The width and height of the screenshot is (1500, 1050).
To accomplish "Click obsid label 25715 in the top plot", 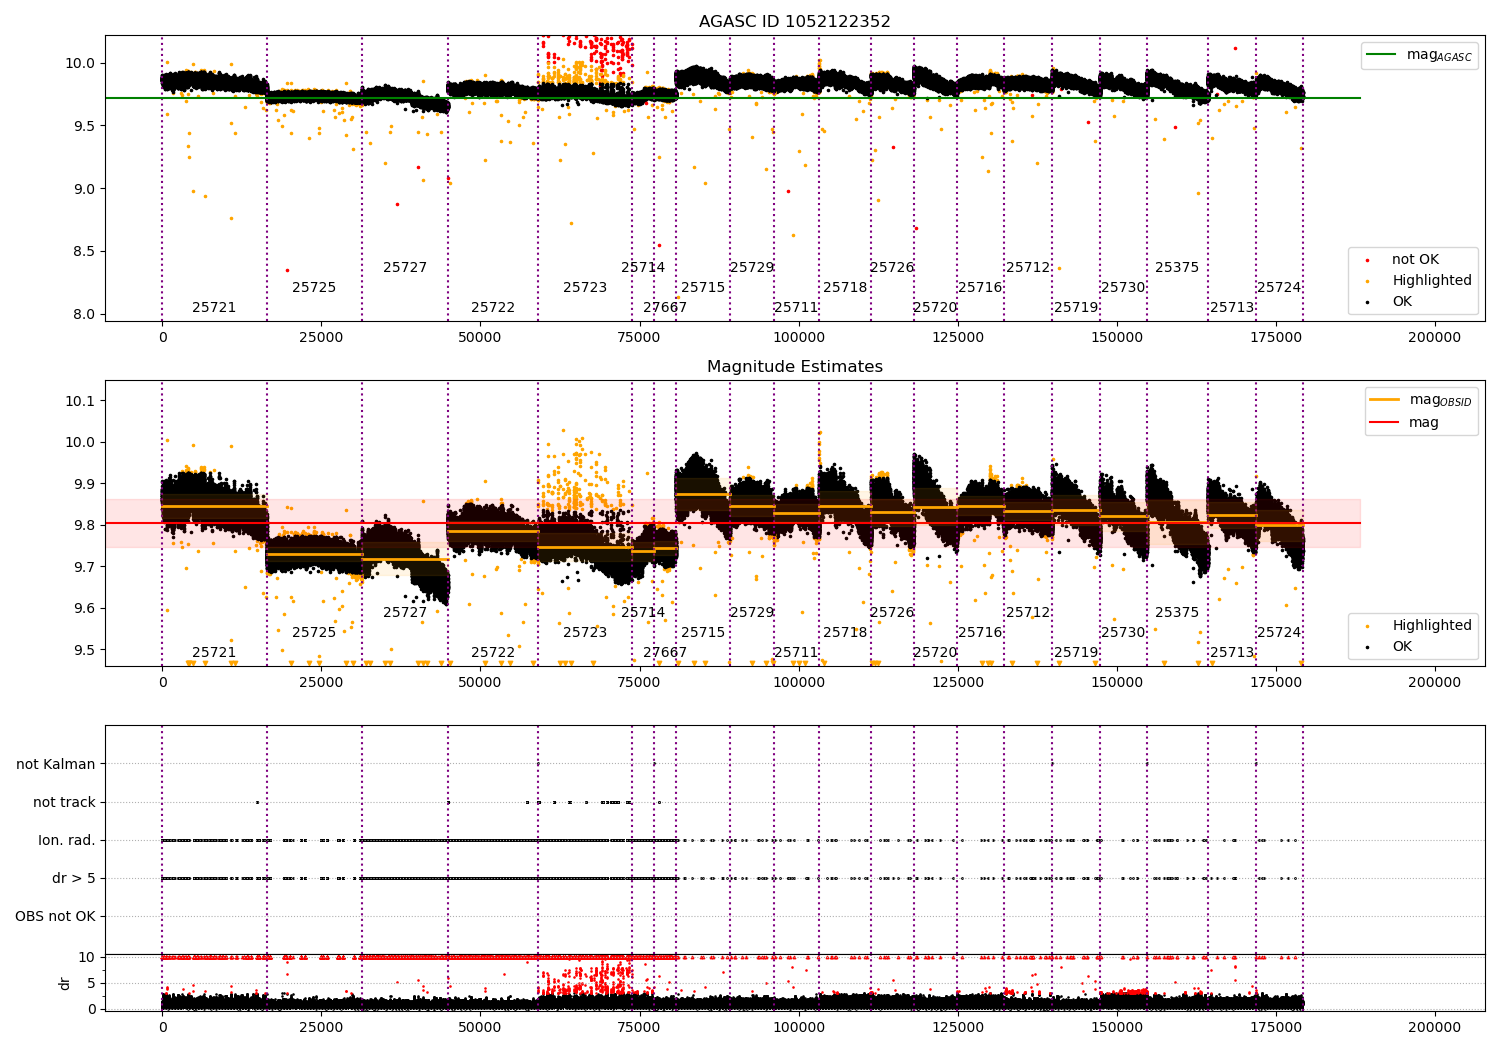I will [703, 288].
